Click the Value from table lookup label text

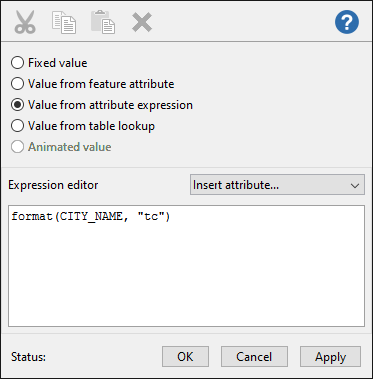(x=91, y=126)
